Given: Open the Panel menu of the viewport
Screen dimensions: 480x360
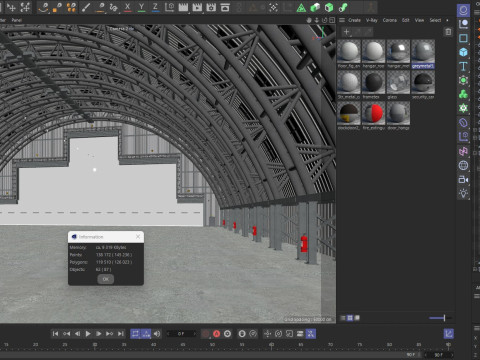Looking at the screenshot, I should point(17,20).
